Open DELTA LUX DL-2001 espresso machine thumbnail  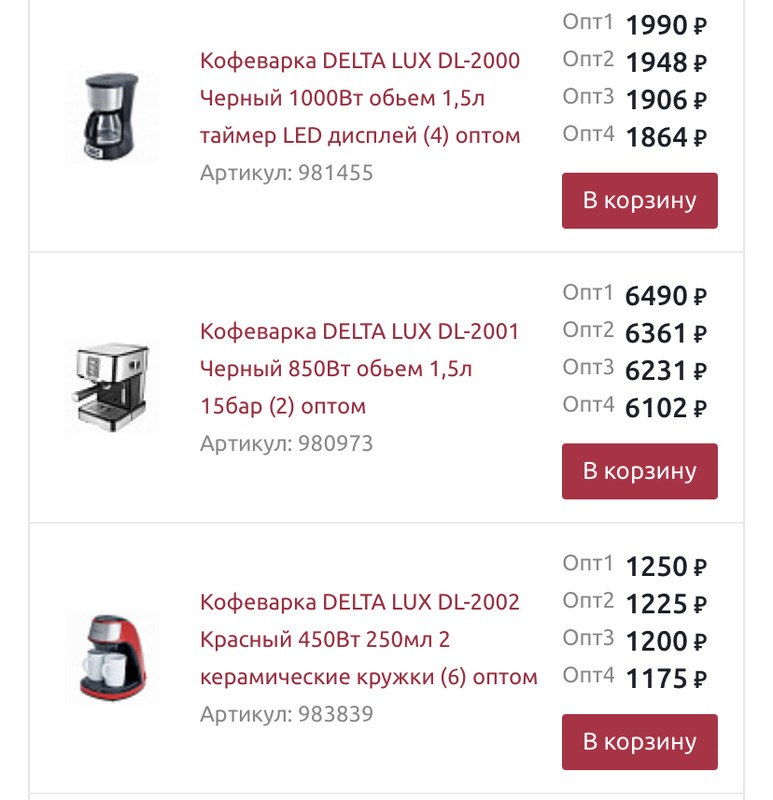[x=112, y=387]
